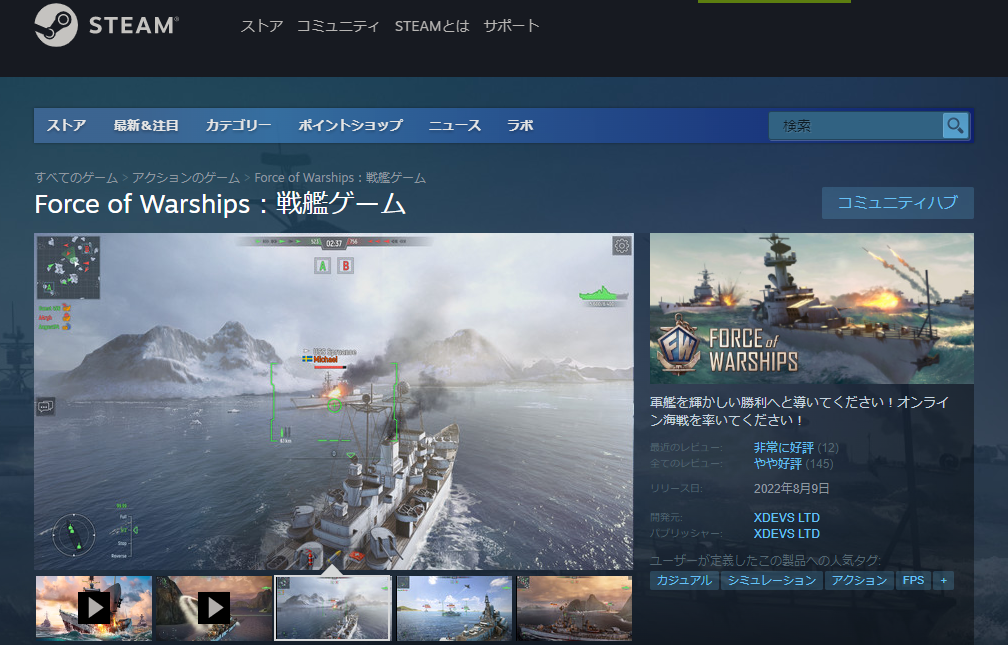Screen dimensions: 1008x645
Task: Click the Steam logo icon
Action: click(56, 26)
